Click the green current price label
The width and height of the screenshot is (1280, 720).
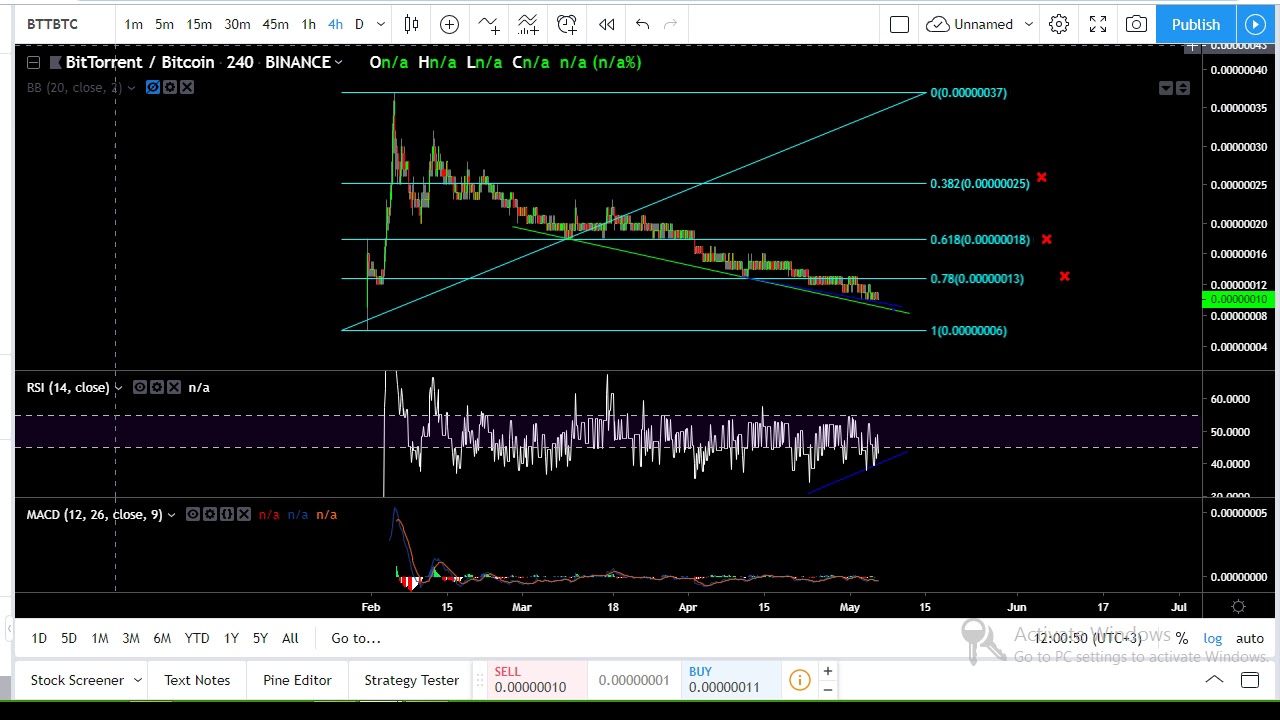click(1237, 300)
